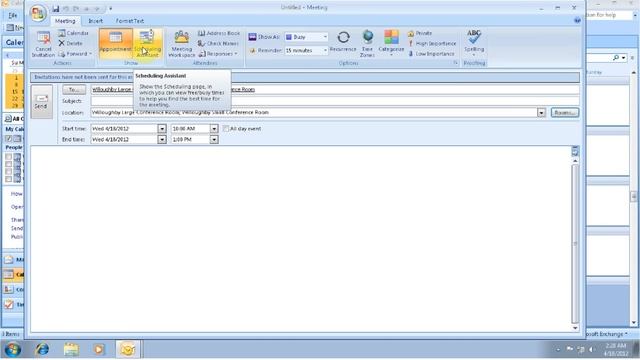The height and width of the screenshot is (360, 640).
Task: Click the Location text field
Action: [x=314, y=112]
